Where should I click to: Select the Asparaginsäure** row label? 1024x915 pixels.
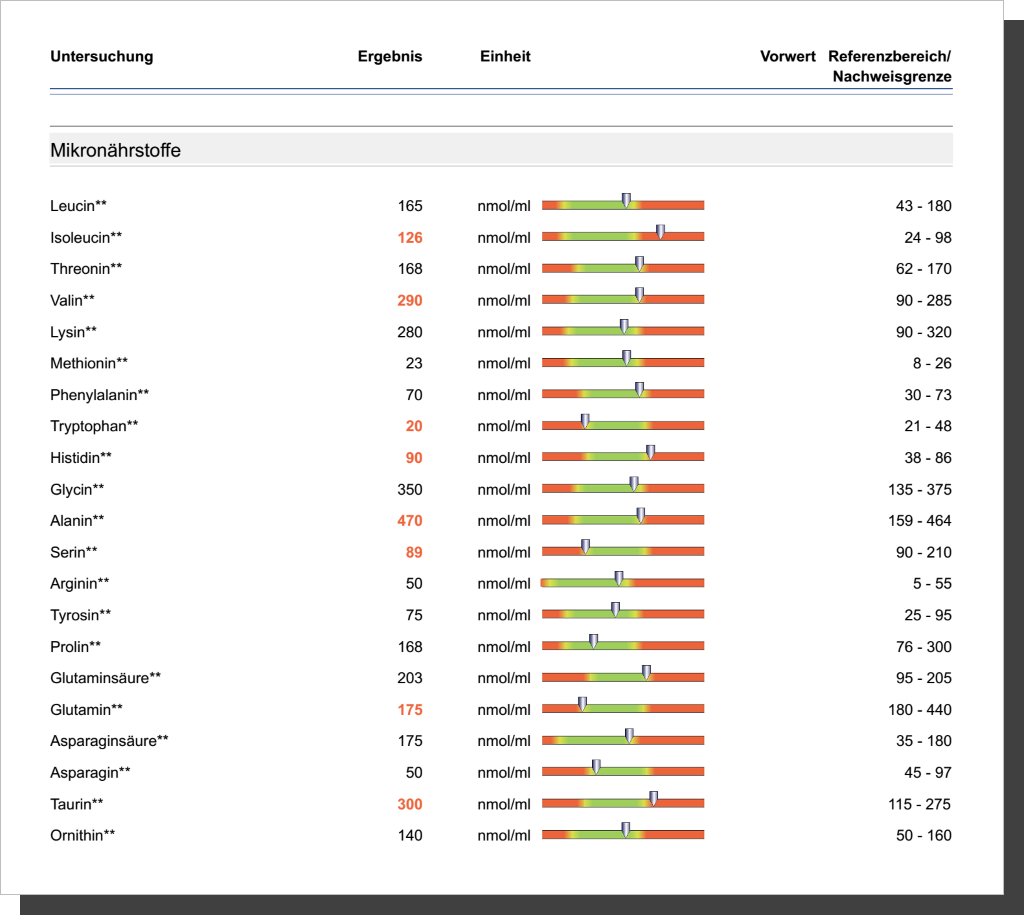[x=109, y=741]
